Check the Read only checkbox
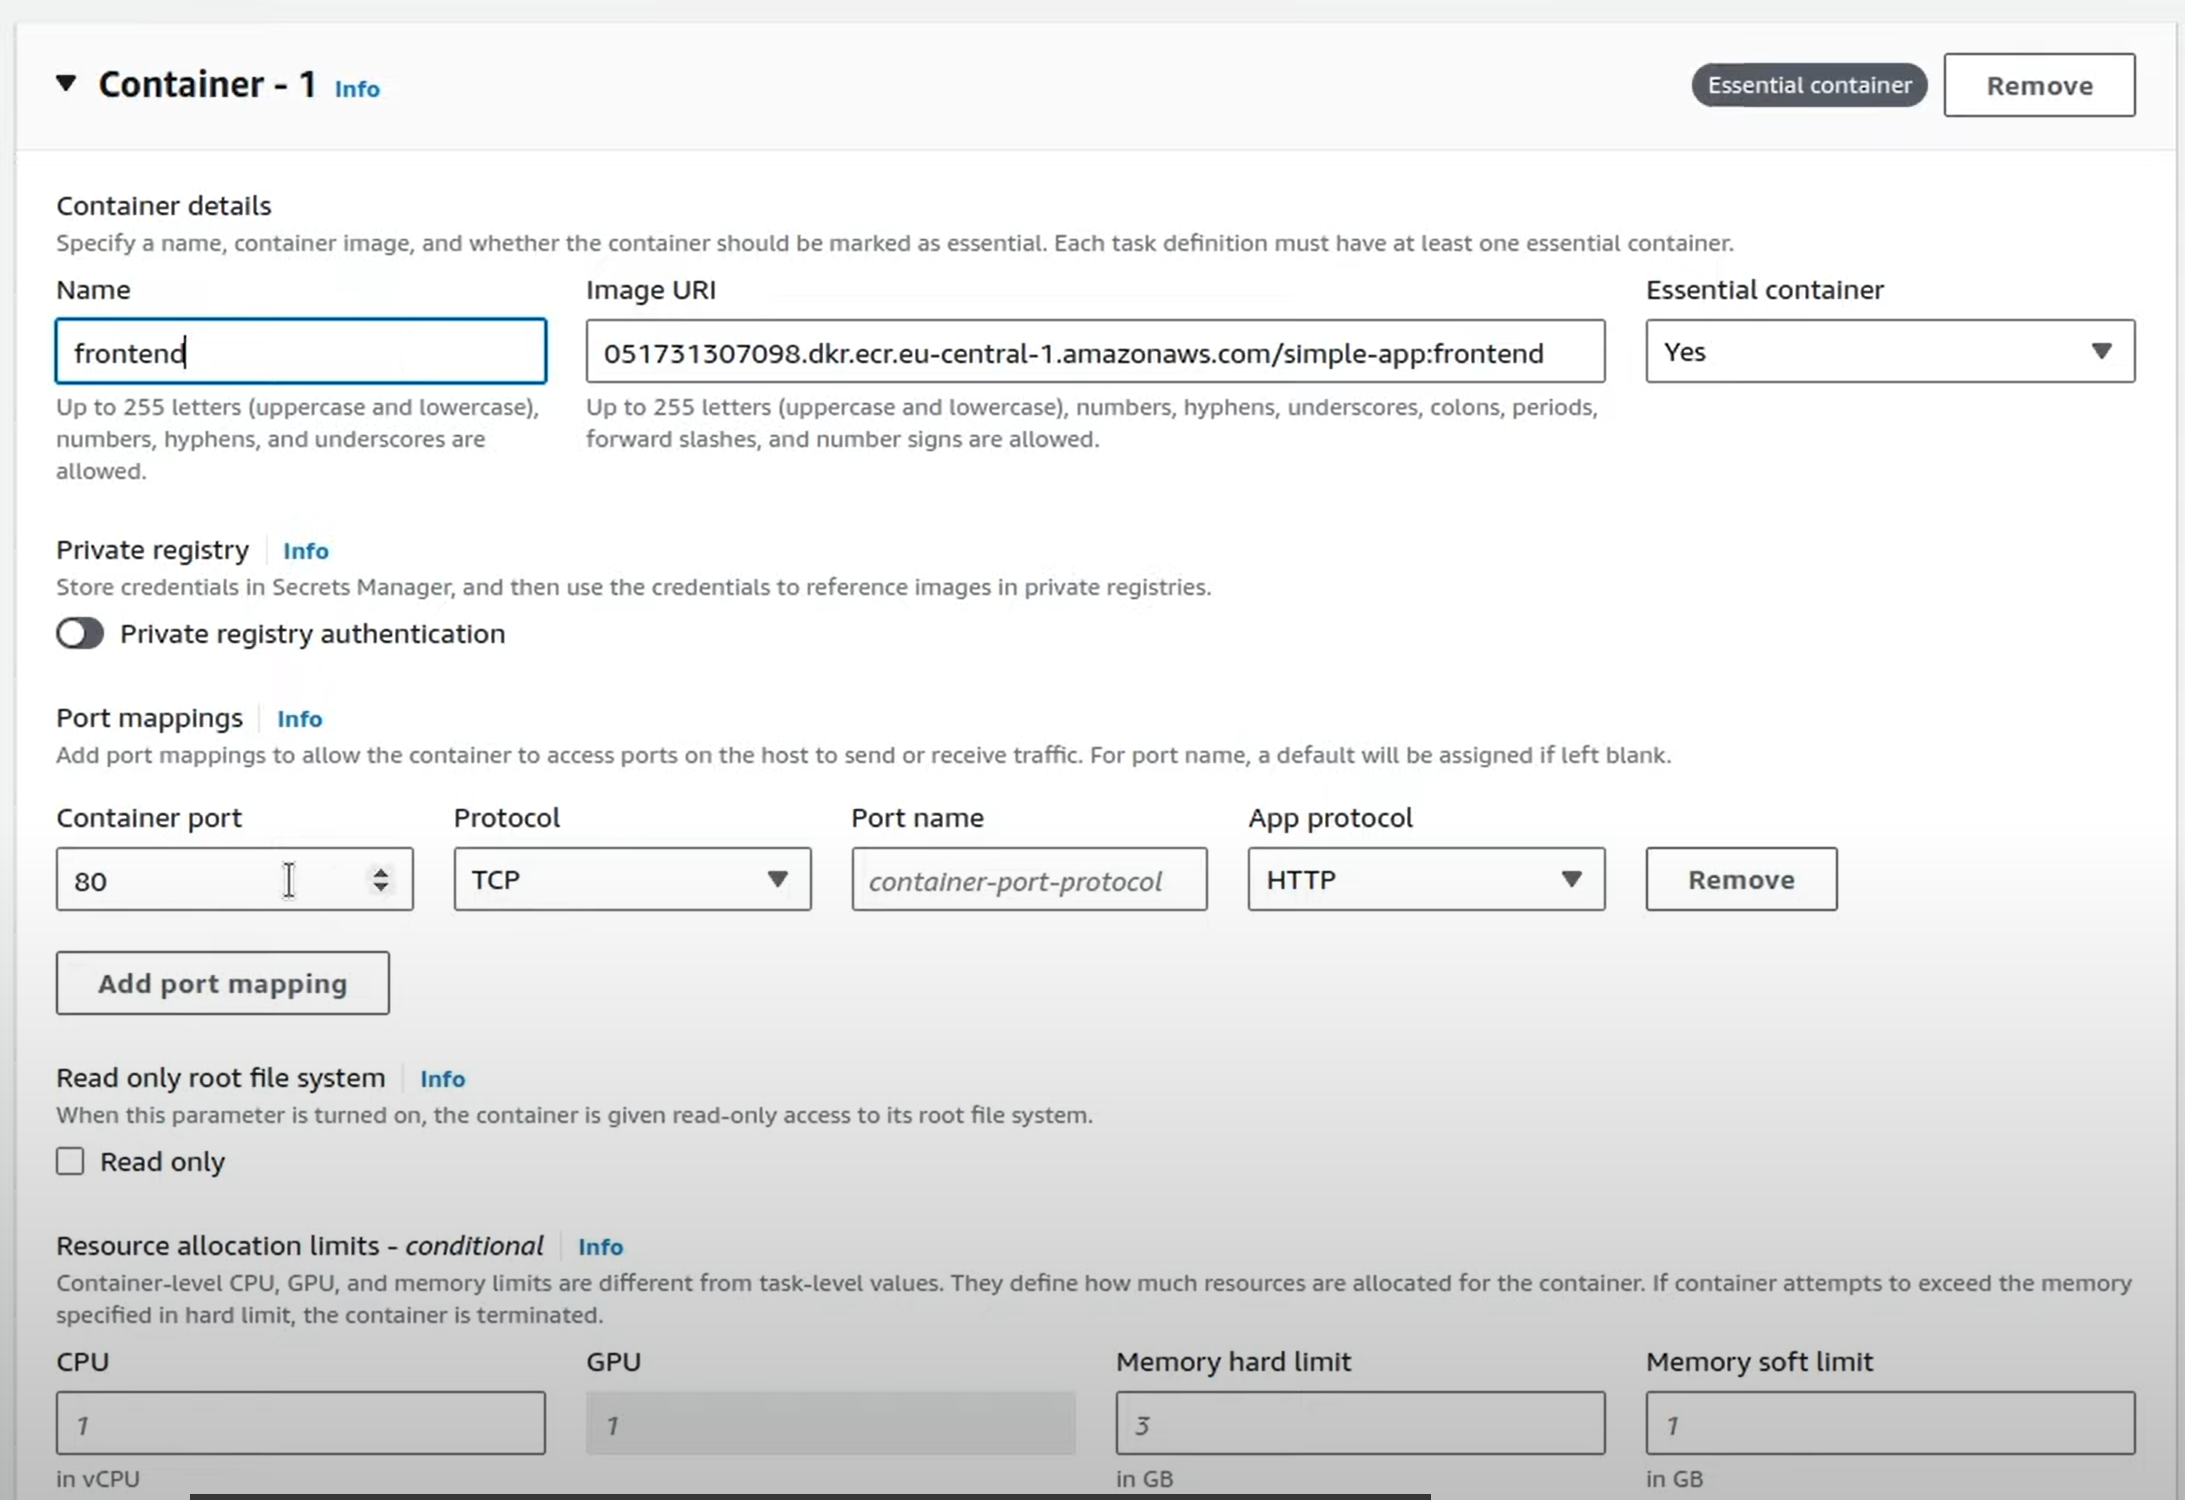Viewport: 2185px width, 1500px height. pos(70,1162)
